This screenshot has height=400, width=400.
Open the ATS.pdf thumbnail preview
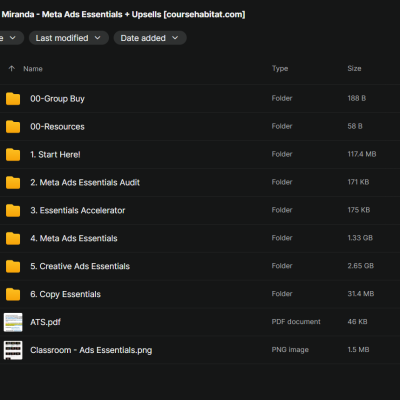pyautogui.click(x=13, y=322)
